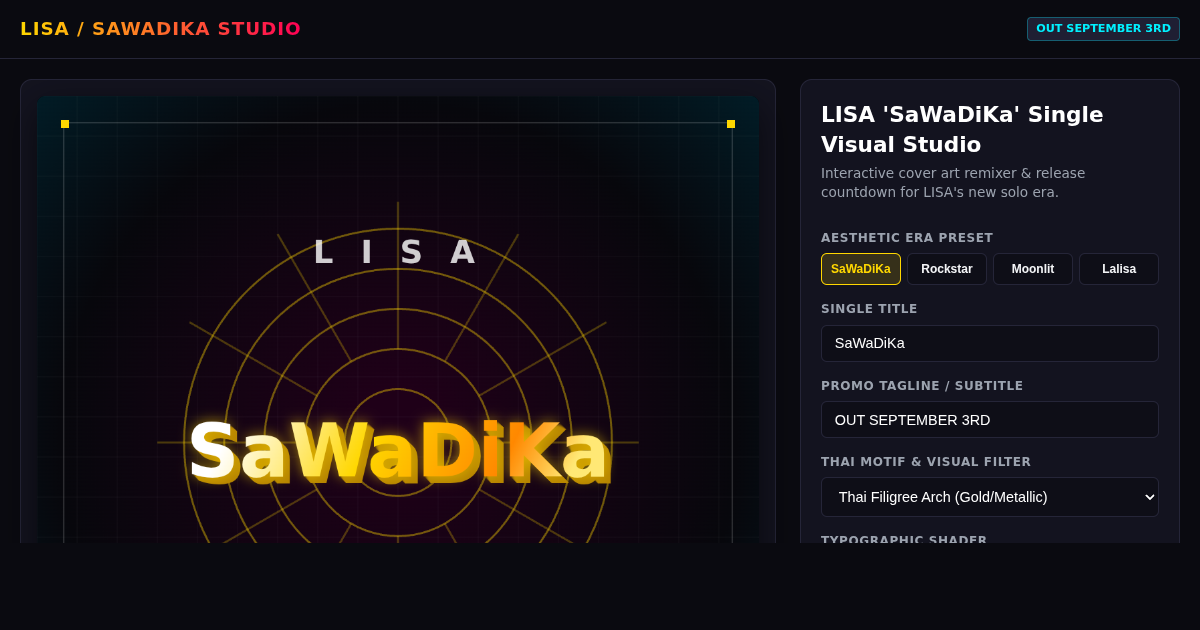Select the Moonlit era preset

pos(1033,269)
